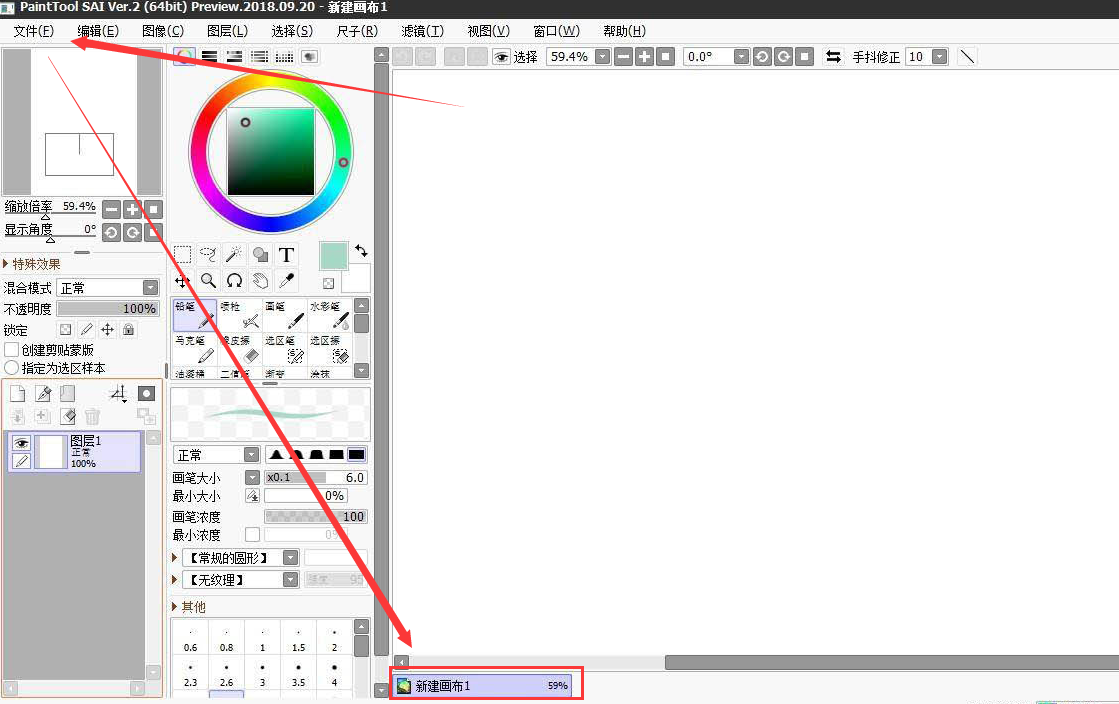Viewport: 1119px width, 704px height.
Task: Choose the 马克笔 marker tool
Action: (194, 349)
